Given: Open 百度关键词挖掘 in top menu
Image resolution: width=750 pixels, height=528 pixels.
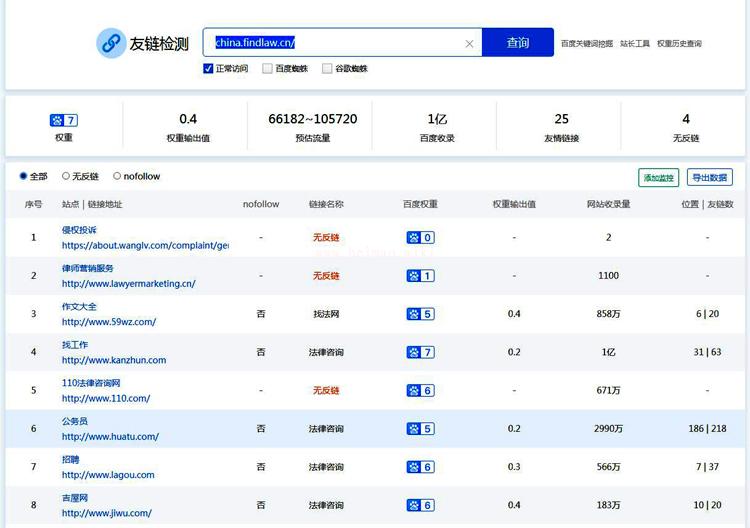Looking at the screenshot, I should [586, 44].
